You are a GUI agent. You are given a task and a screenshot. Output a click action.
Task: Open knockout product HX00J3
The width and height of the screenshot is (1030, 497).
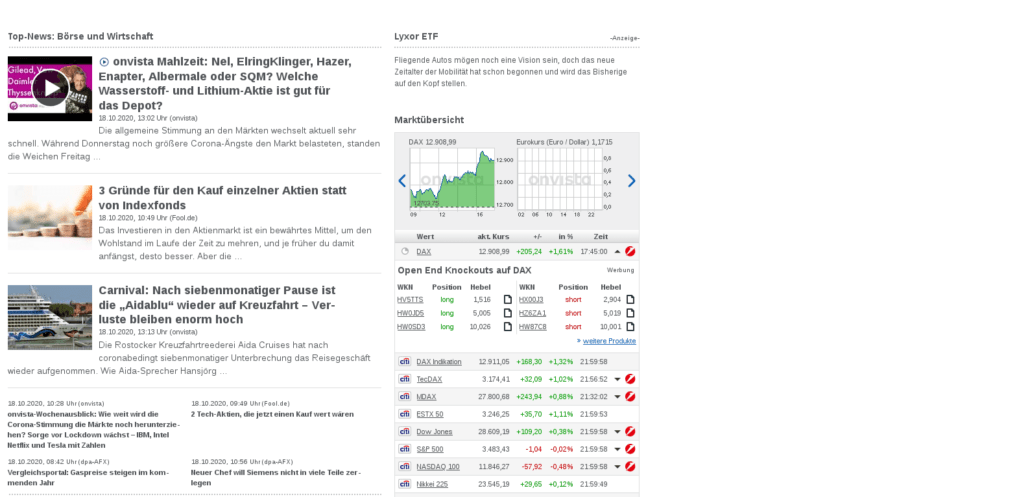(x=531, y=299)
